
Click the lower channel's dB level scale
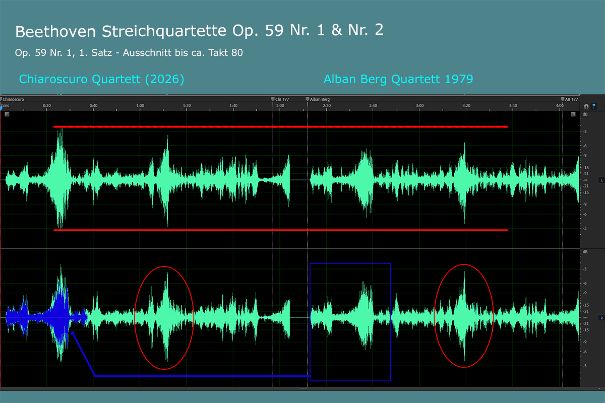coord(586,318)
